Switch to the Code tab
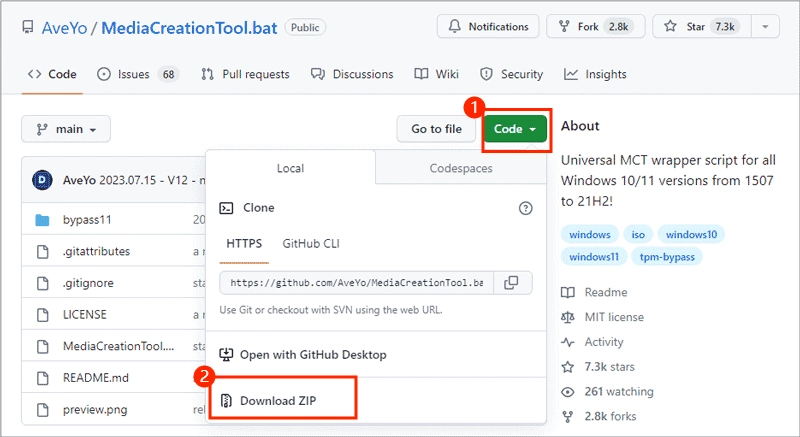Screen dimensions: 800x437 52,74
